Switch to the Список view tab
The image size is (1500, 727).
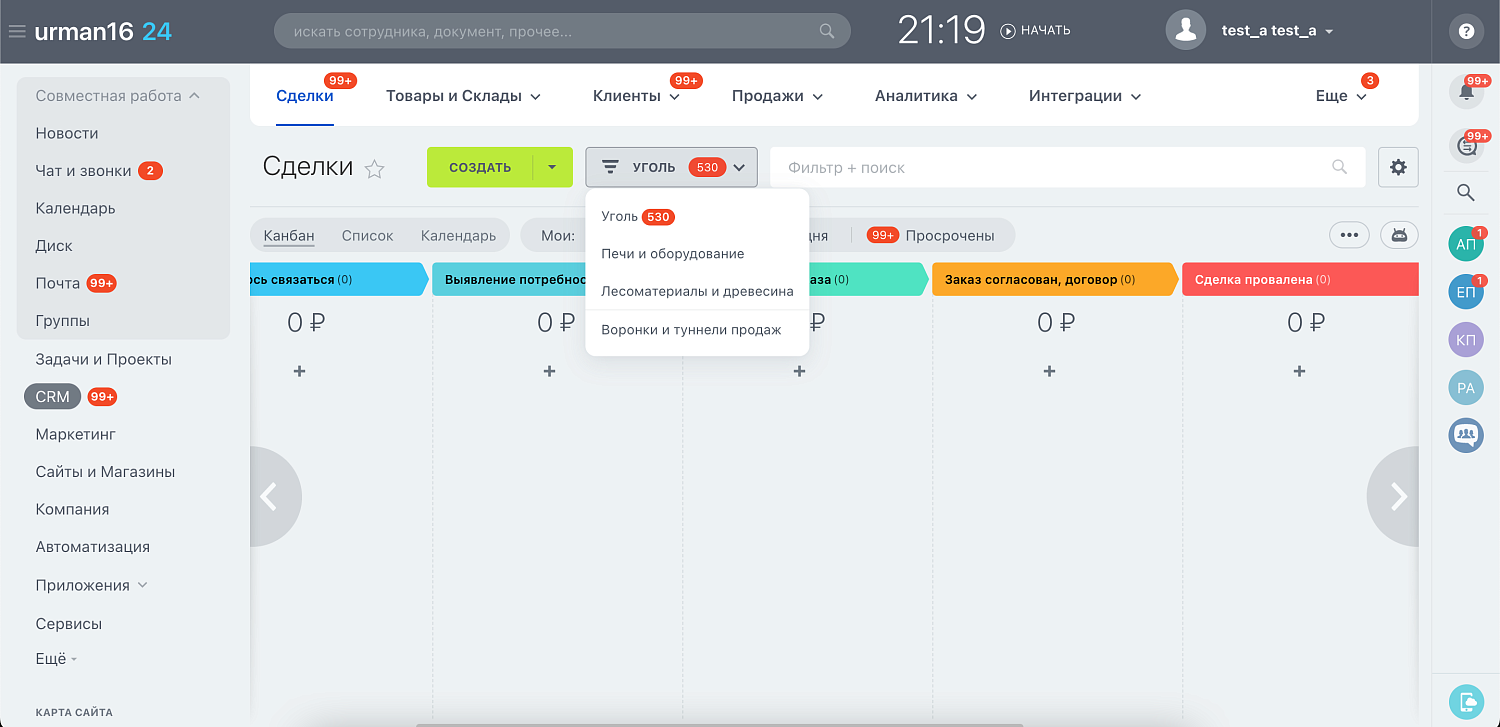(367, 235)
